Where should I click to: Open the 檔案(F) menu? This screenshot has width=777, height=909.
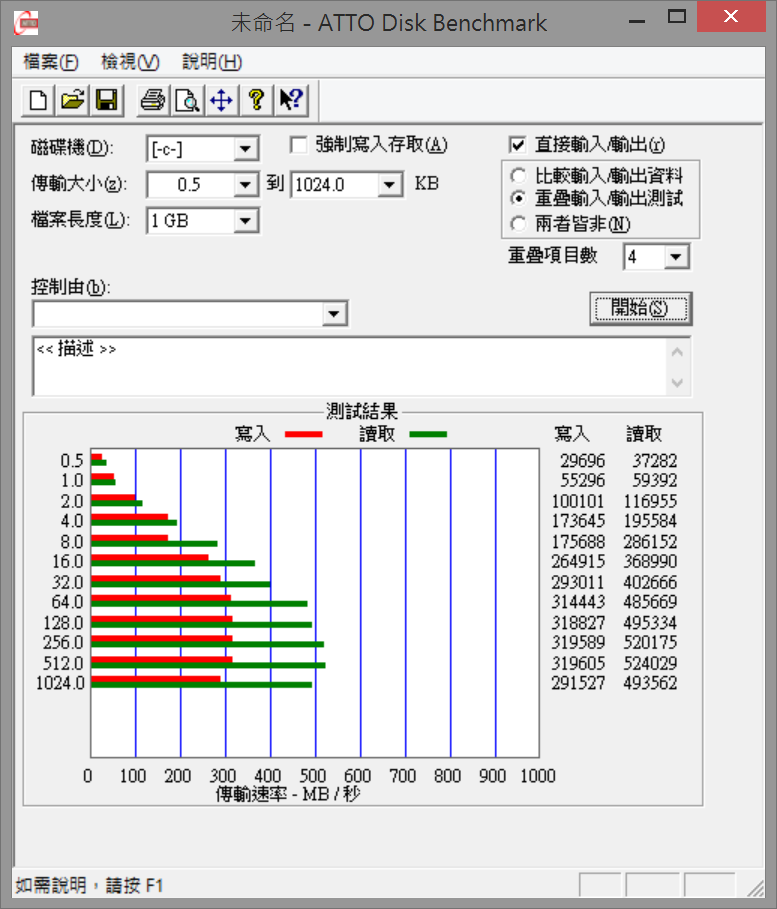[51, 62]
